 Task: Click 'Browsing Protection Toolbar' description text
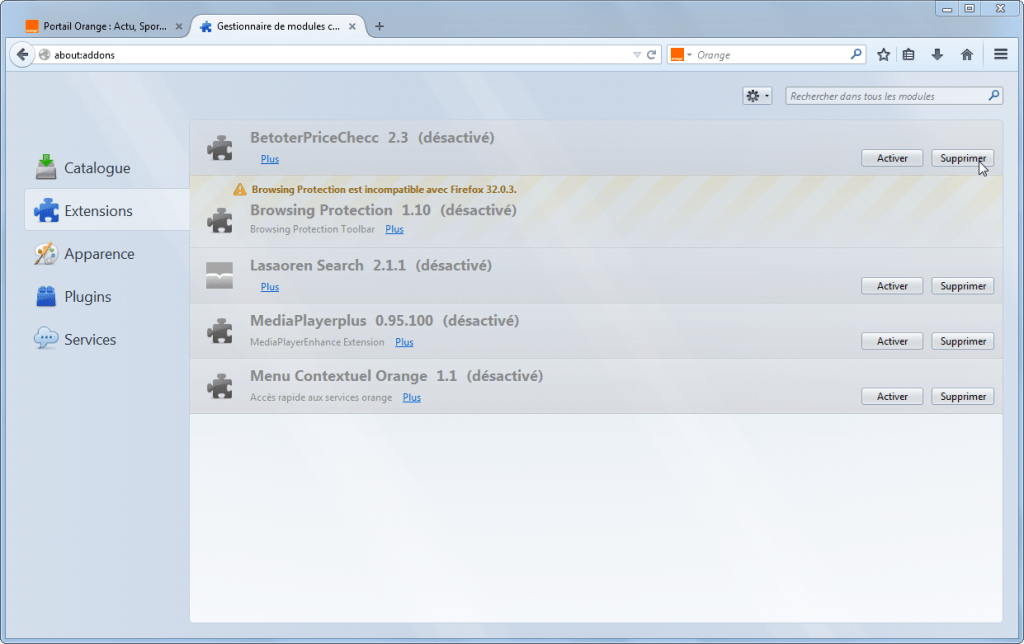[312, 229]
